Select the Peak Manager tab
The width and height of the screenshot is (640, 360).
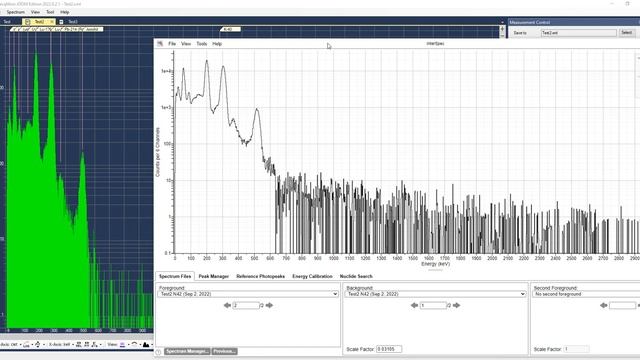tap(213, 276)
